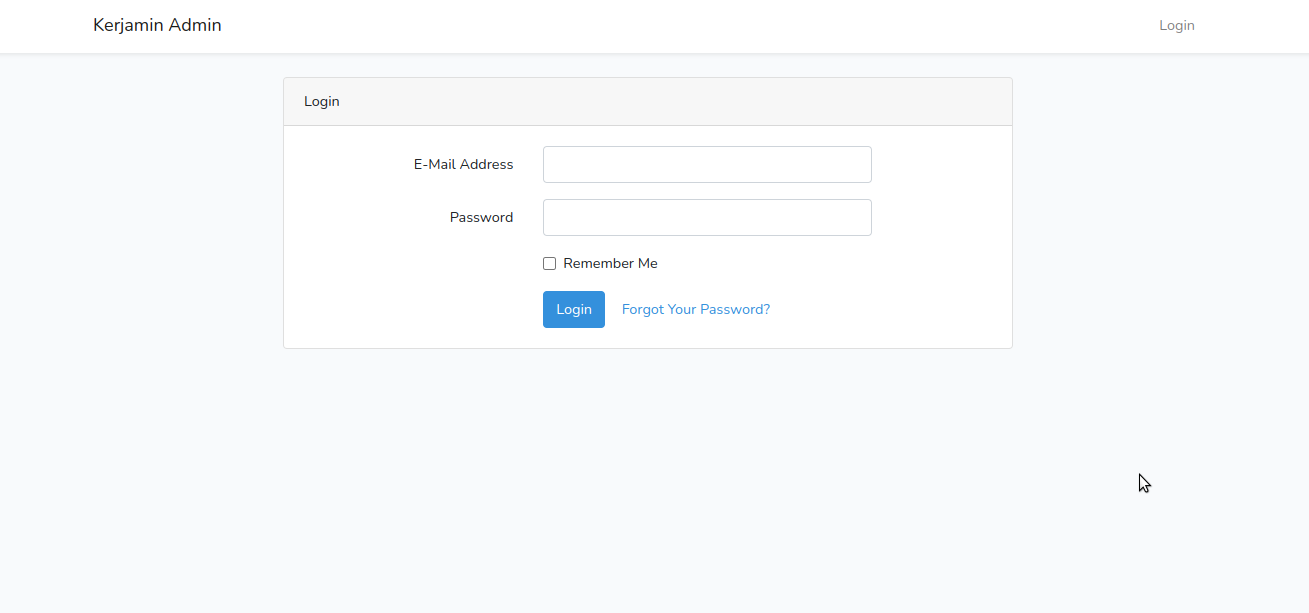Click the Login panel title text
The height and width of the screenshot is (613, 1309).
click(x=321, y=101)
